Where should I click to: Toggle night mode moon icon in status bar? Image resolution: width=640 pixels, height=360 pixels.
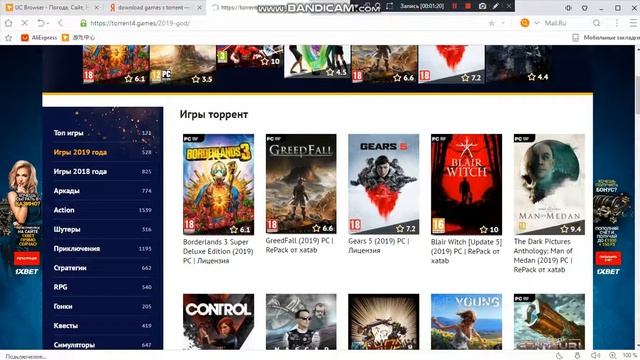559,356
